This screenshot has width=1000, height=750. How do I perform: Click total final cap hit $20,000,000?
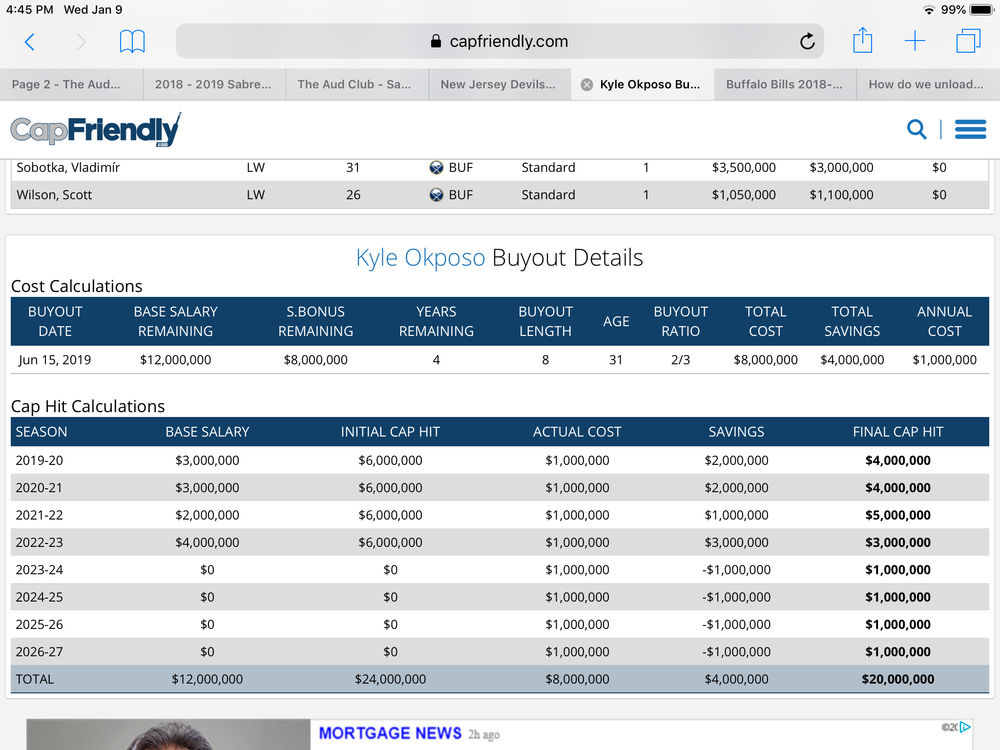click(898, 679)
